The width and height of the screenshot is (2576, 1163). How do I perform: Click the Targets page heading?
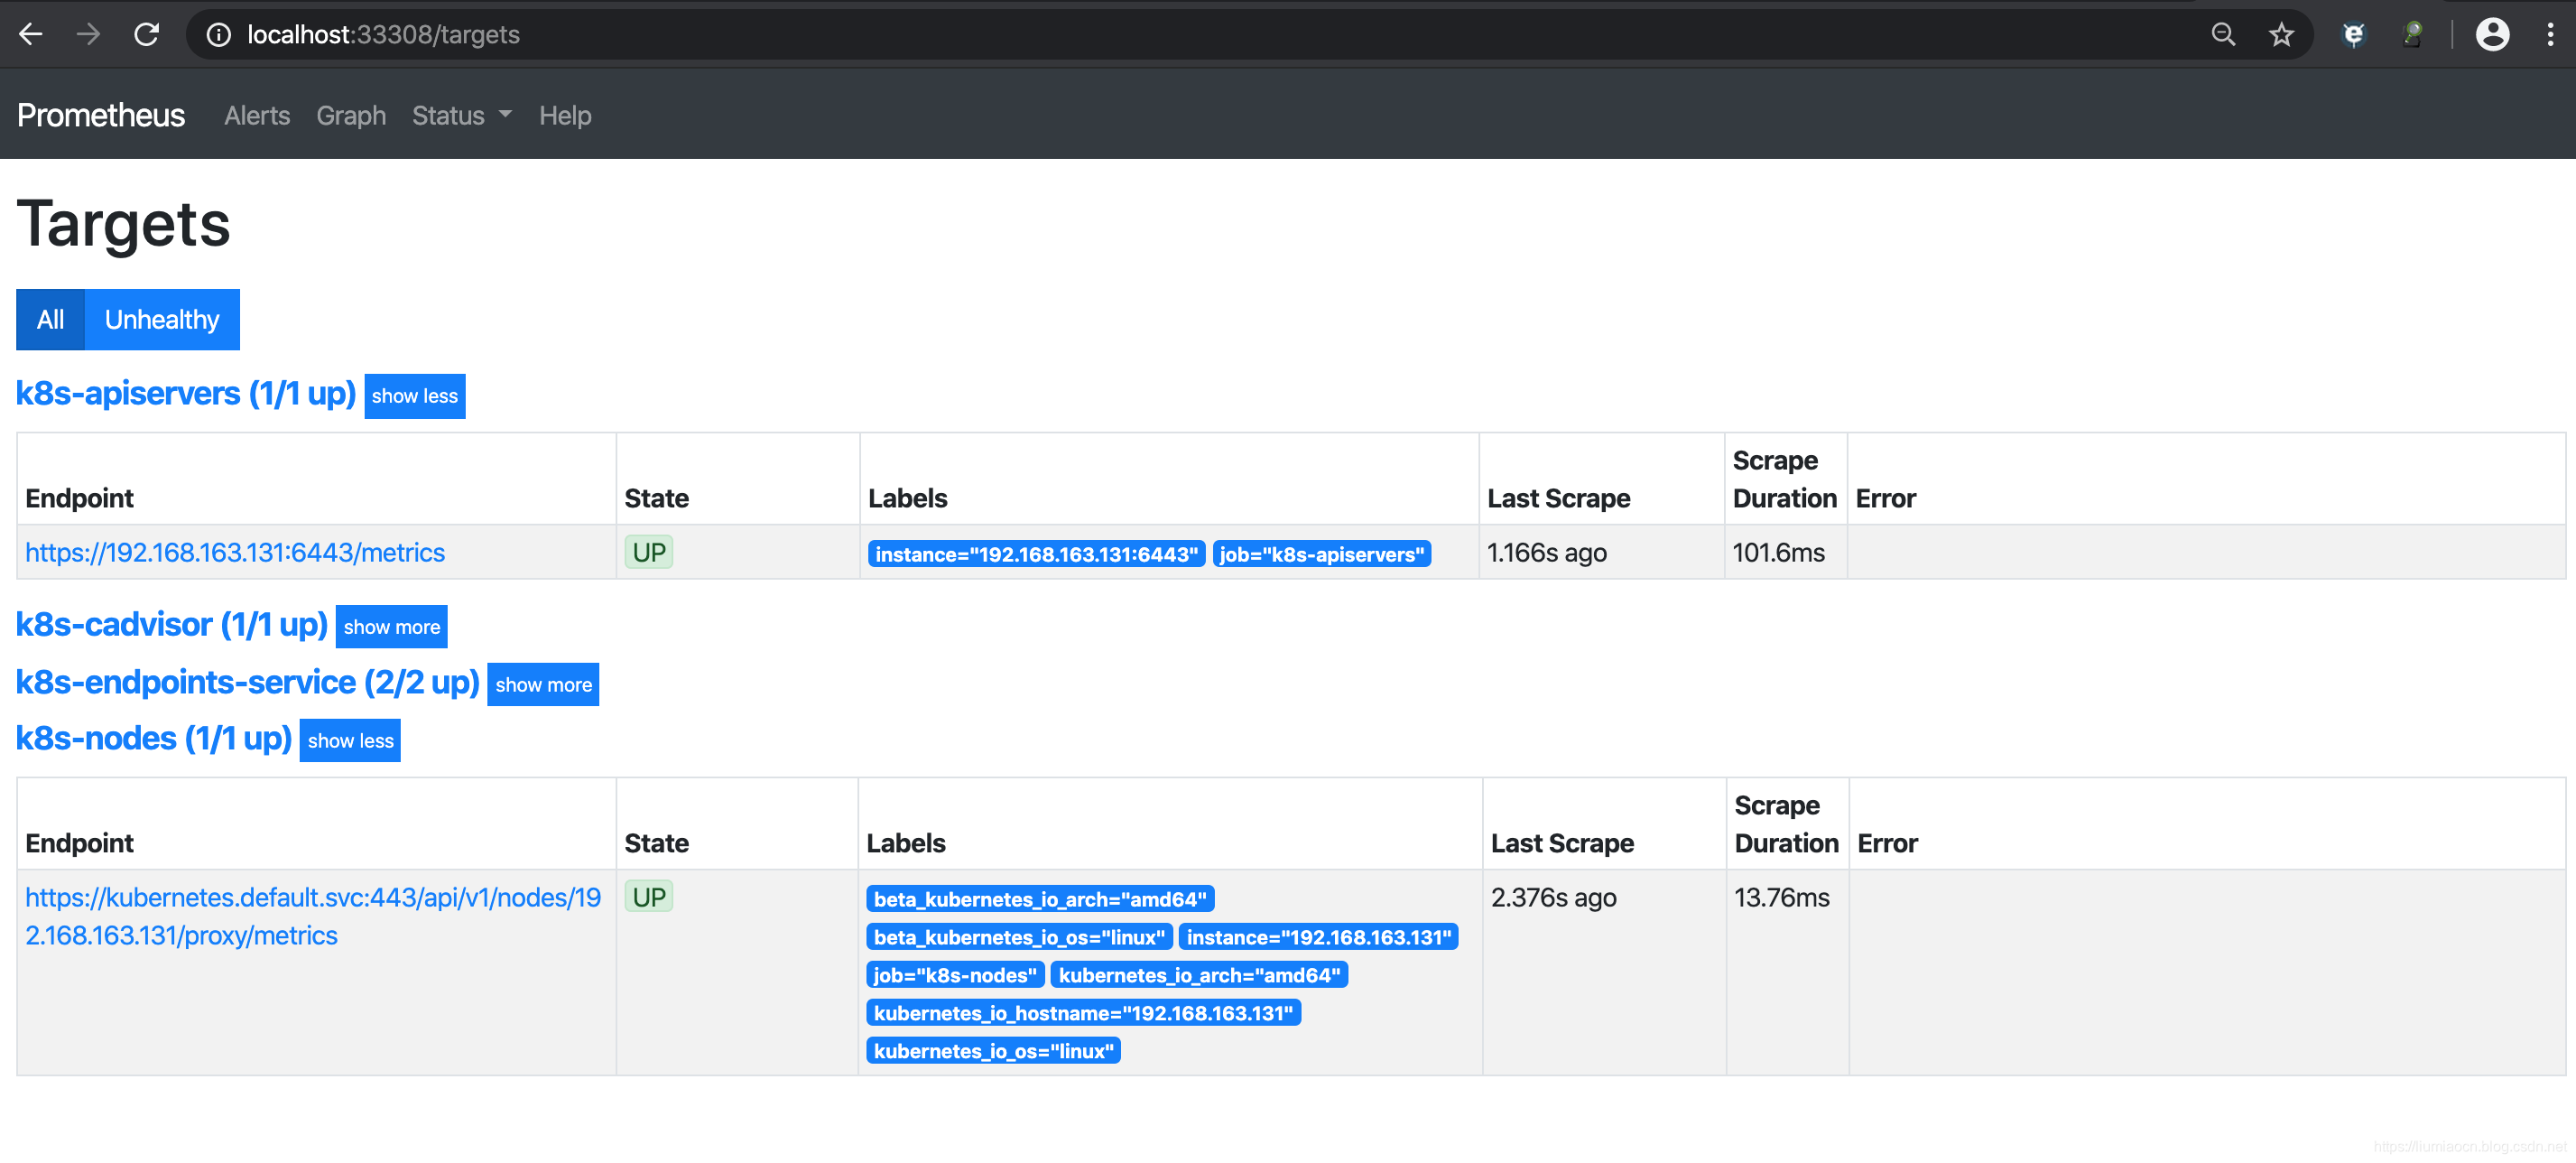[x=124, y=224]
